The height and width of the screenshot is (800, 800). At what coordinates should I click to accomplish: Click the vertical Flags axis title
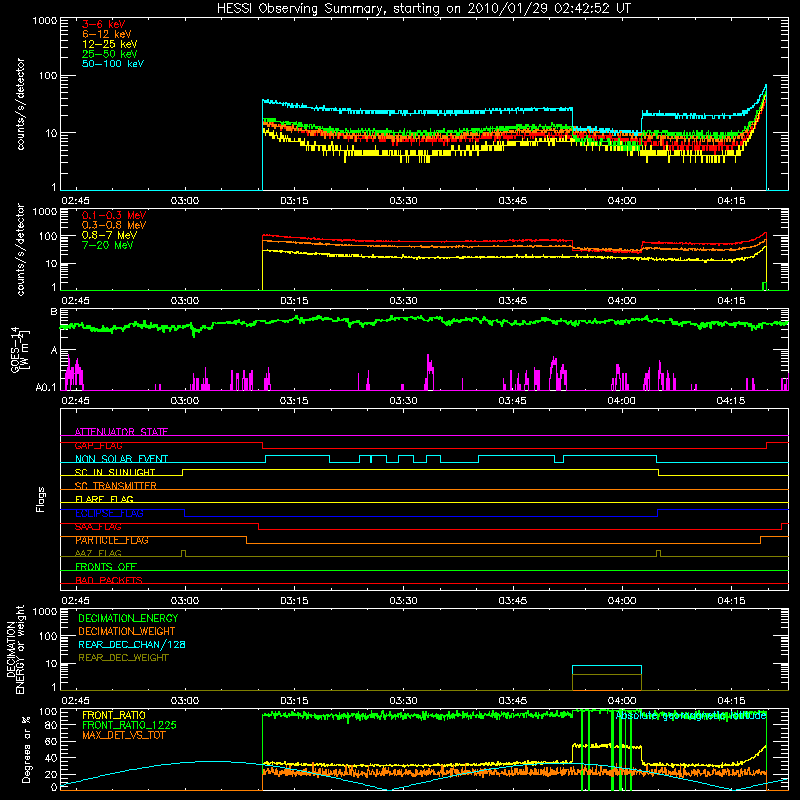(41, 499)
